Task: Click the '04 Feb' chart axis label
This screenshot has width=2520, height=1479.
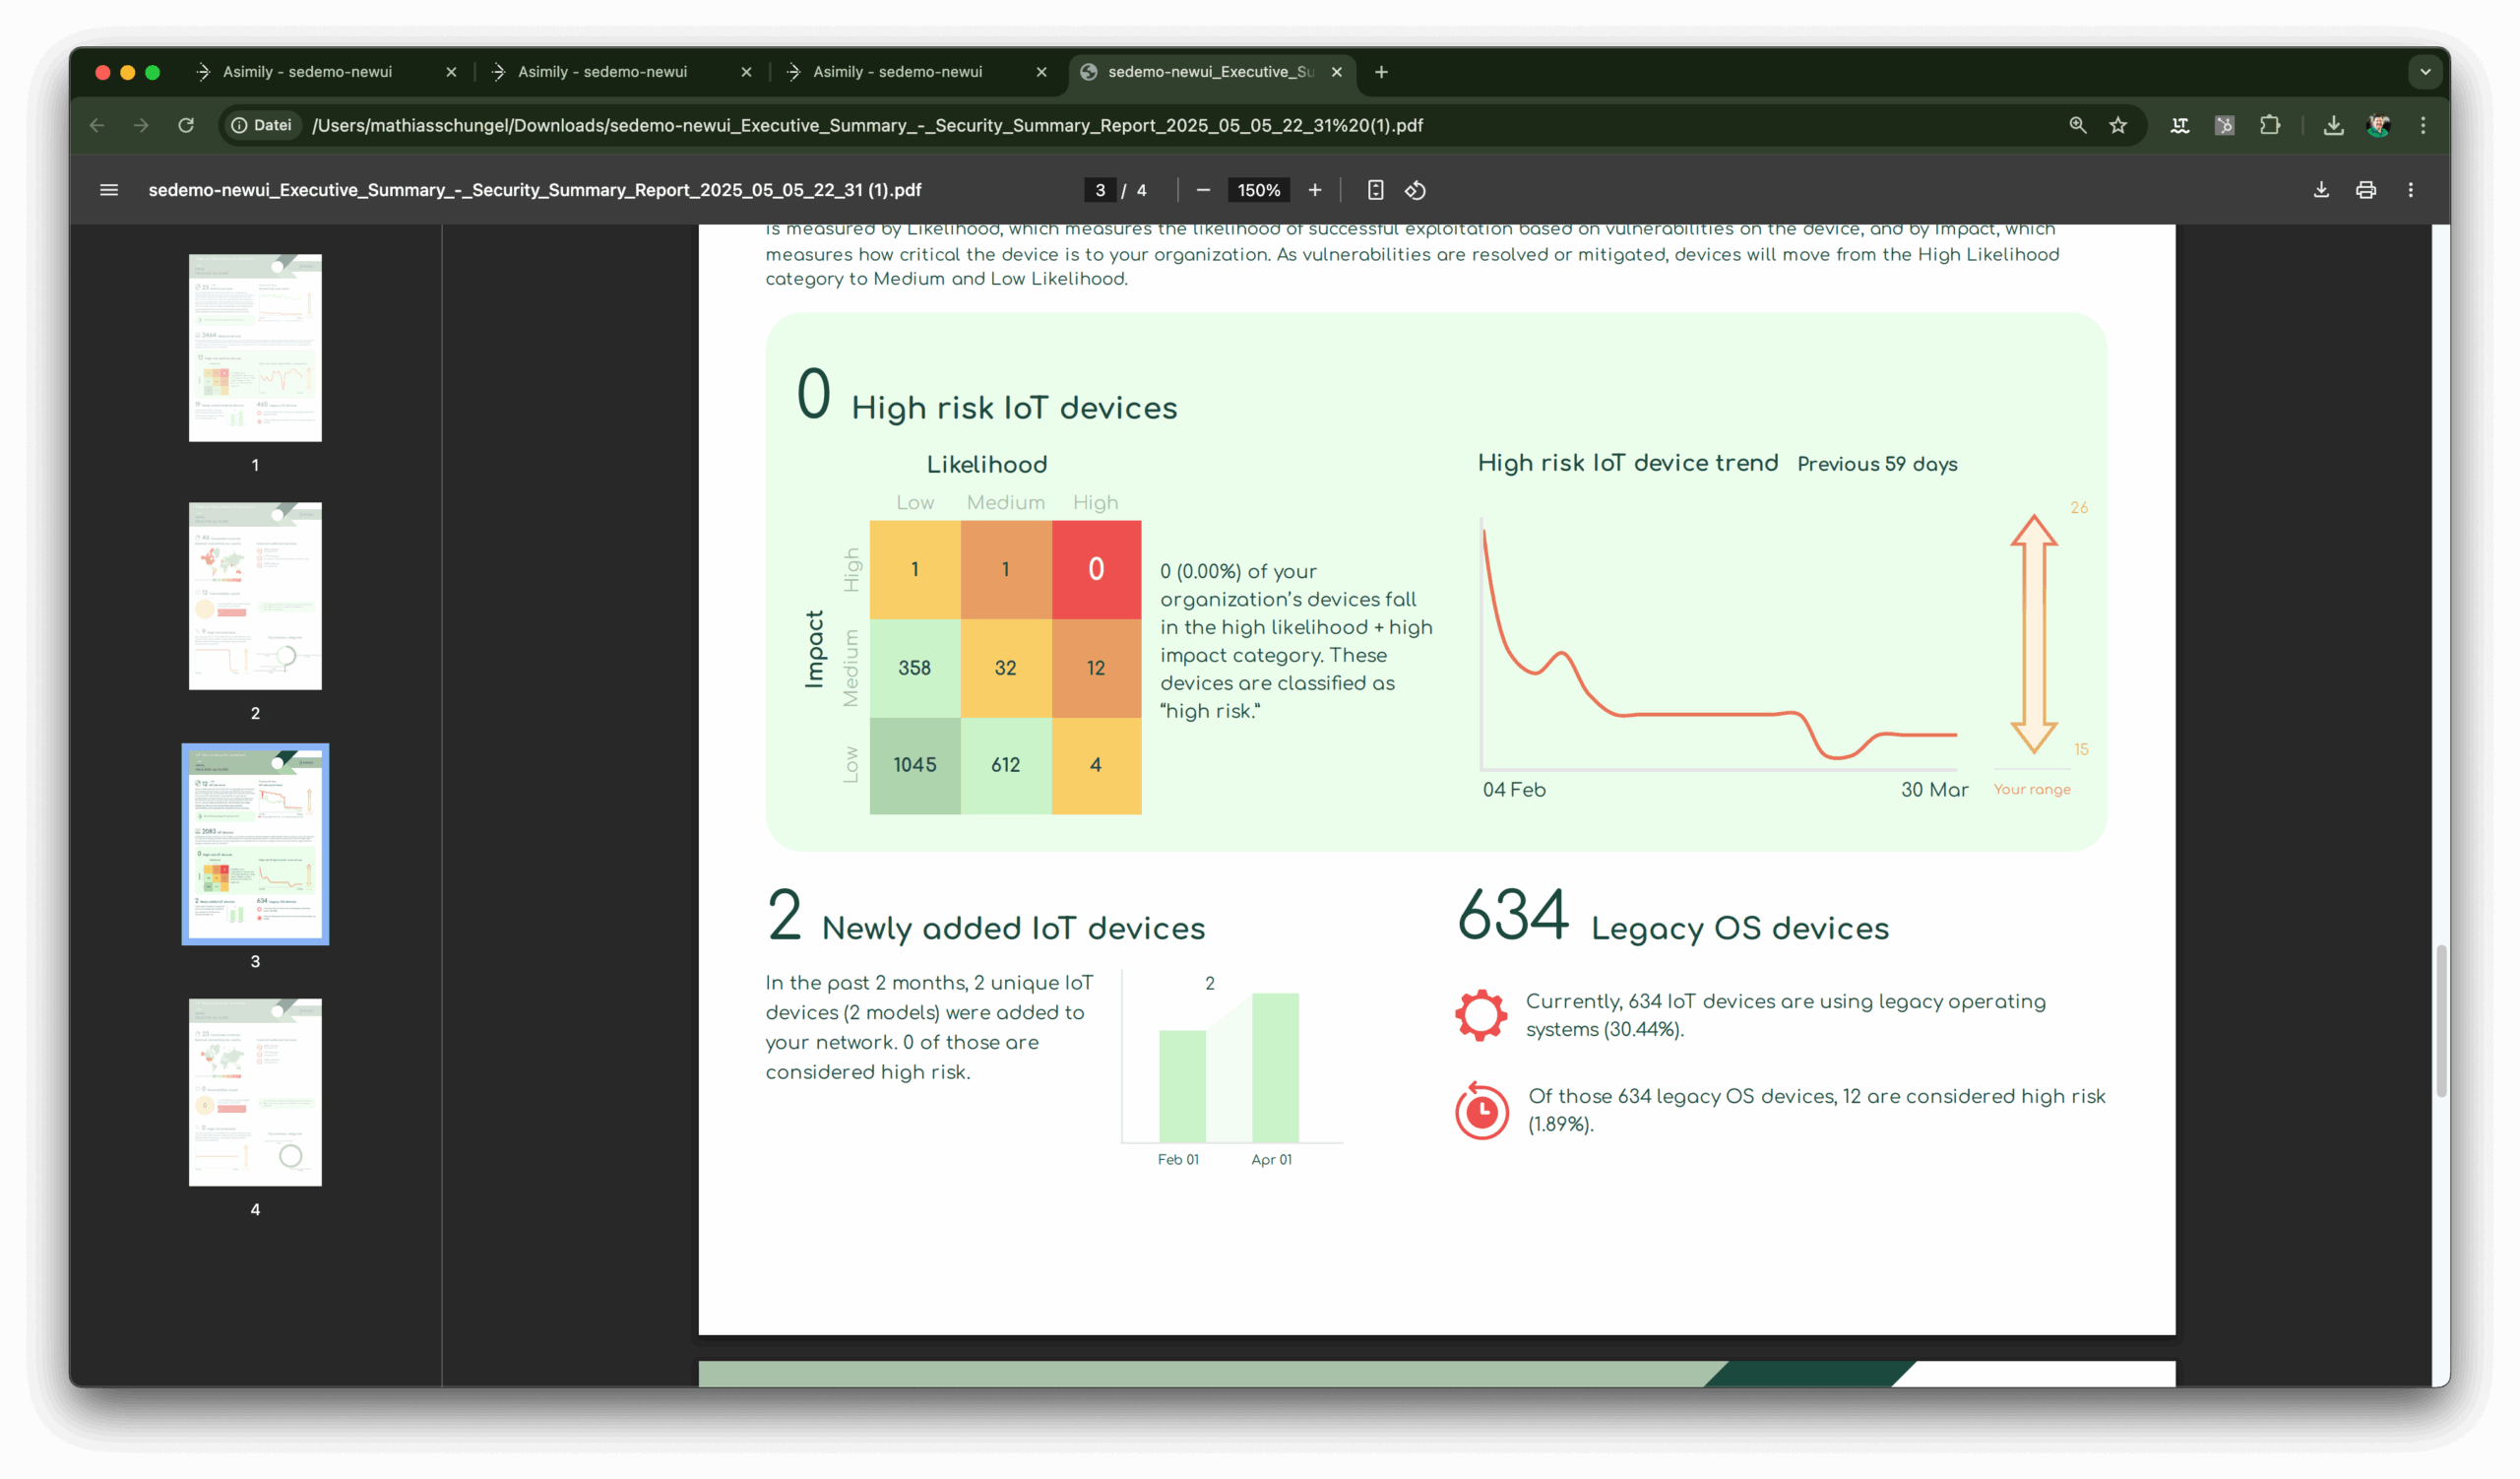Action: [x=1514, y=790]
